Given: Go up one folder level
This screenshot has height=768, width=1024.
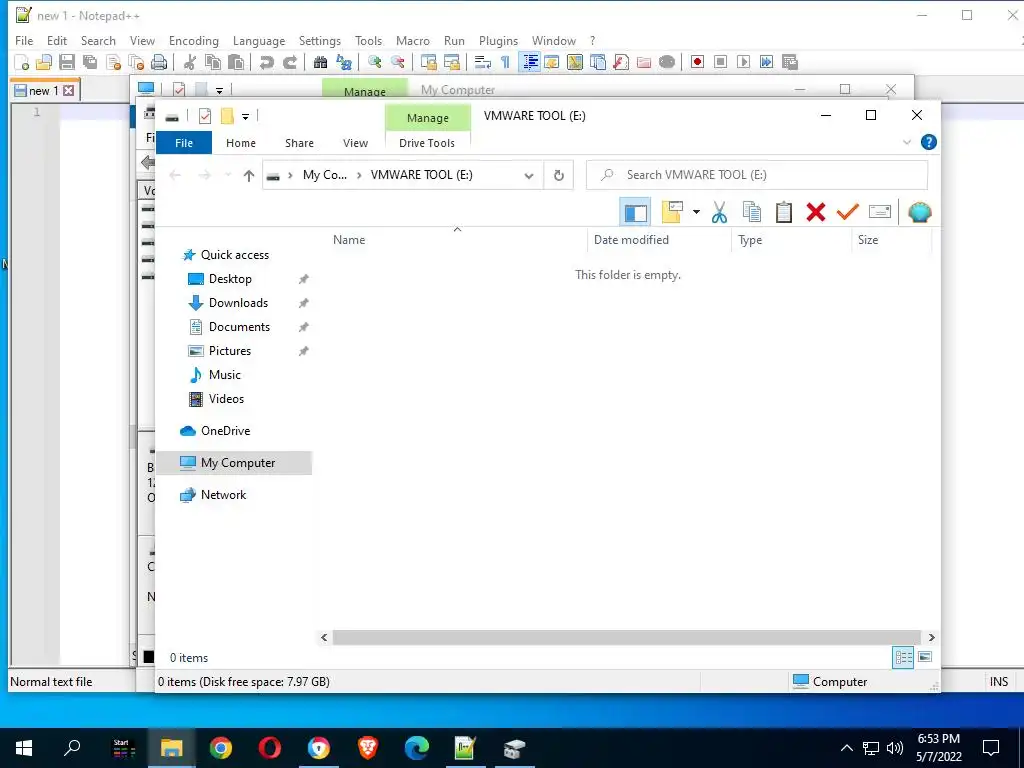Looking at the screenshot, I should (249, 175).
